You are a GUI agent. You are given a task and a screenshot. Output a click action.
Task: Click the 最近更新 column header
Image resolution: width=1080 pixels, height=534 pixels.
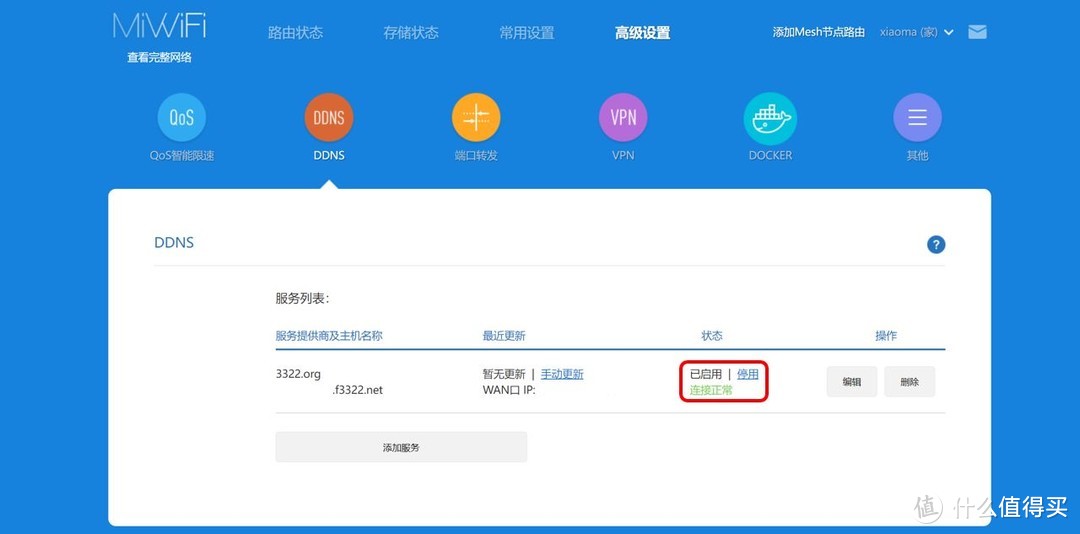pos(504,336)
